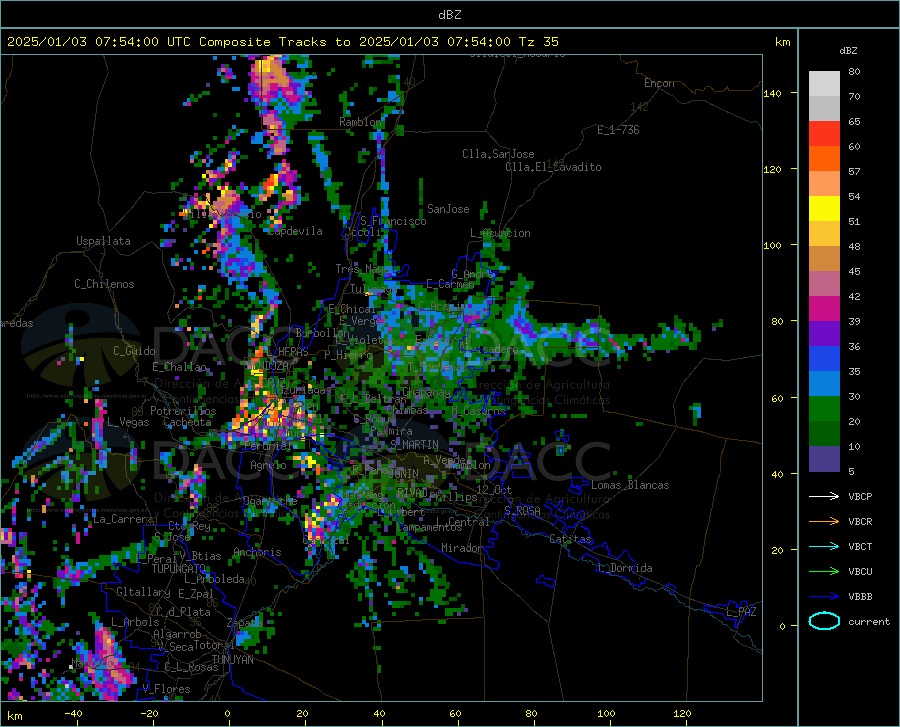
Task: Pick the 39 dBZ purple swatch
Action: click(824, 334)
